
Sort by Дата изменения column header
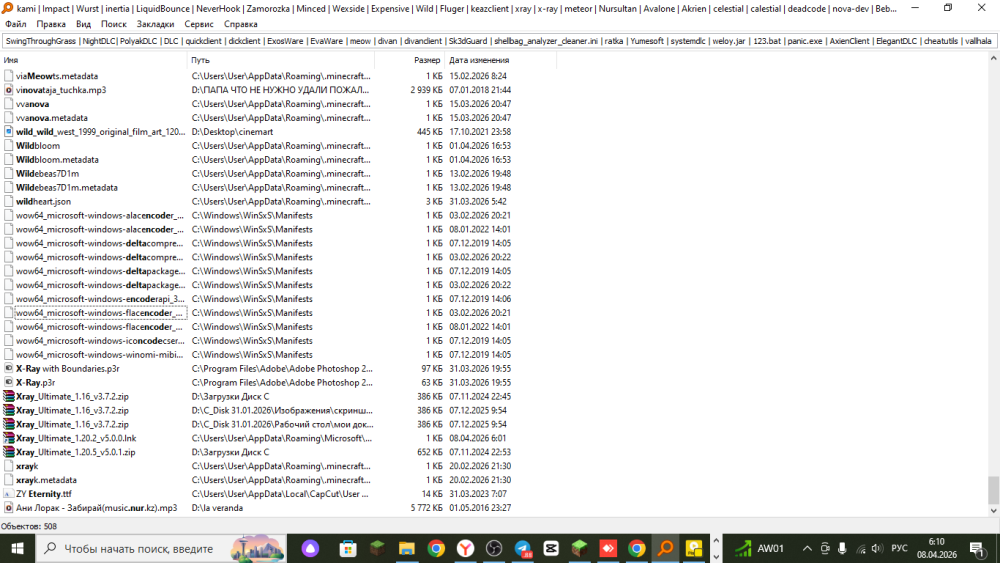click(501, 60)
